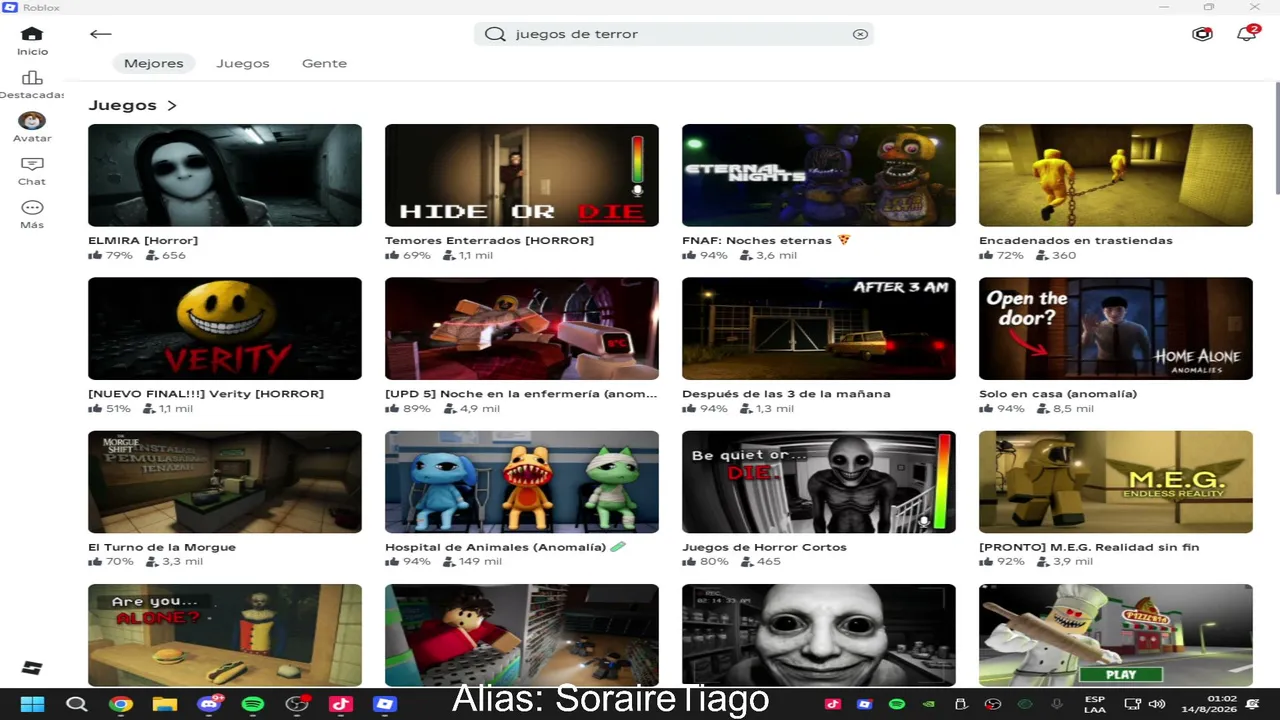
Task: Open the Eternal Nights FNAF thumbnail
Action: [819, 175]
